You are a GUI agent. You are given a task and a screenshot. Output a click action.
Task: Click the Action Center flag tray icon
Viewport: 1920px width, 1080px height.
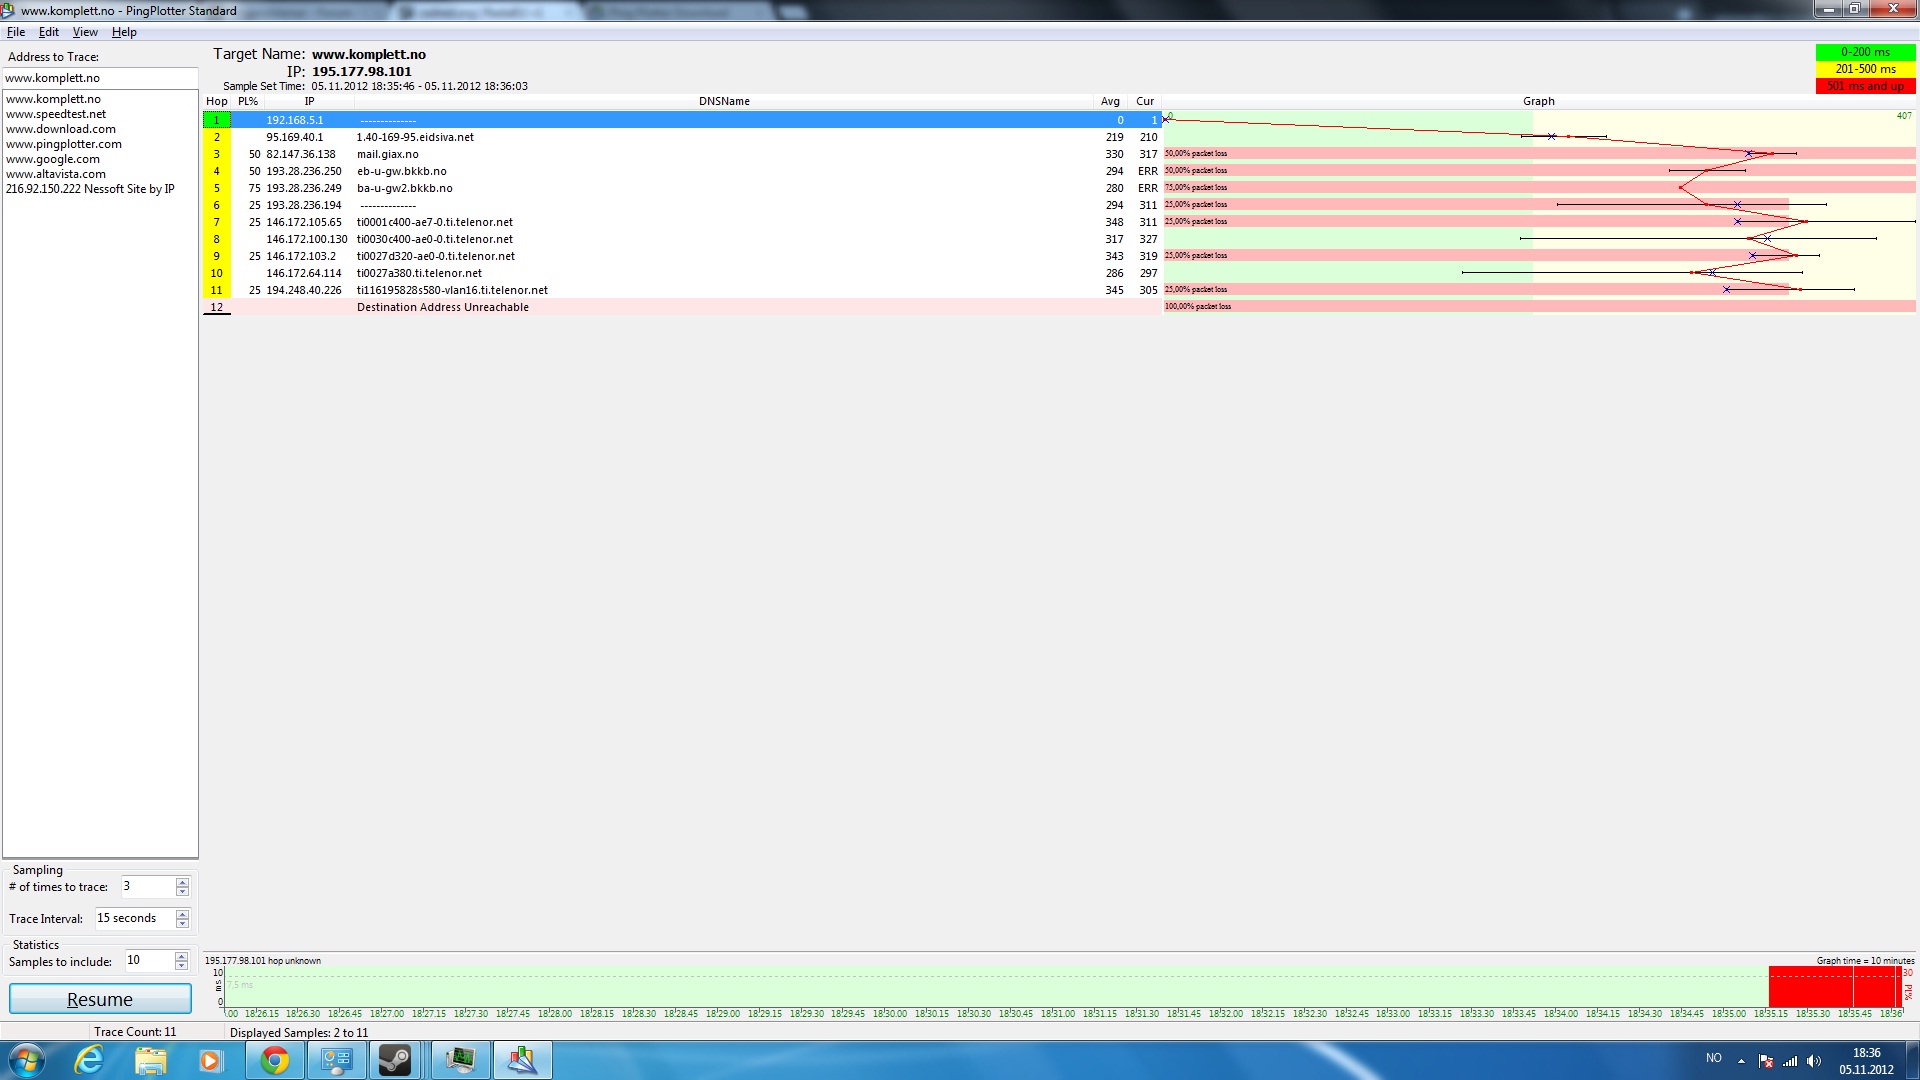1766,1061
